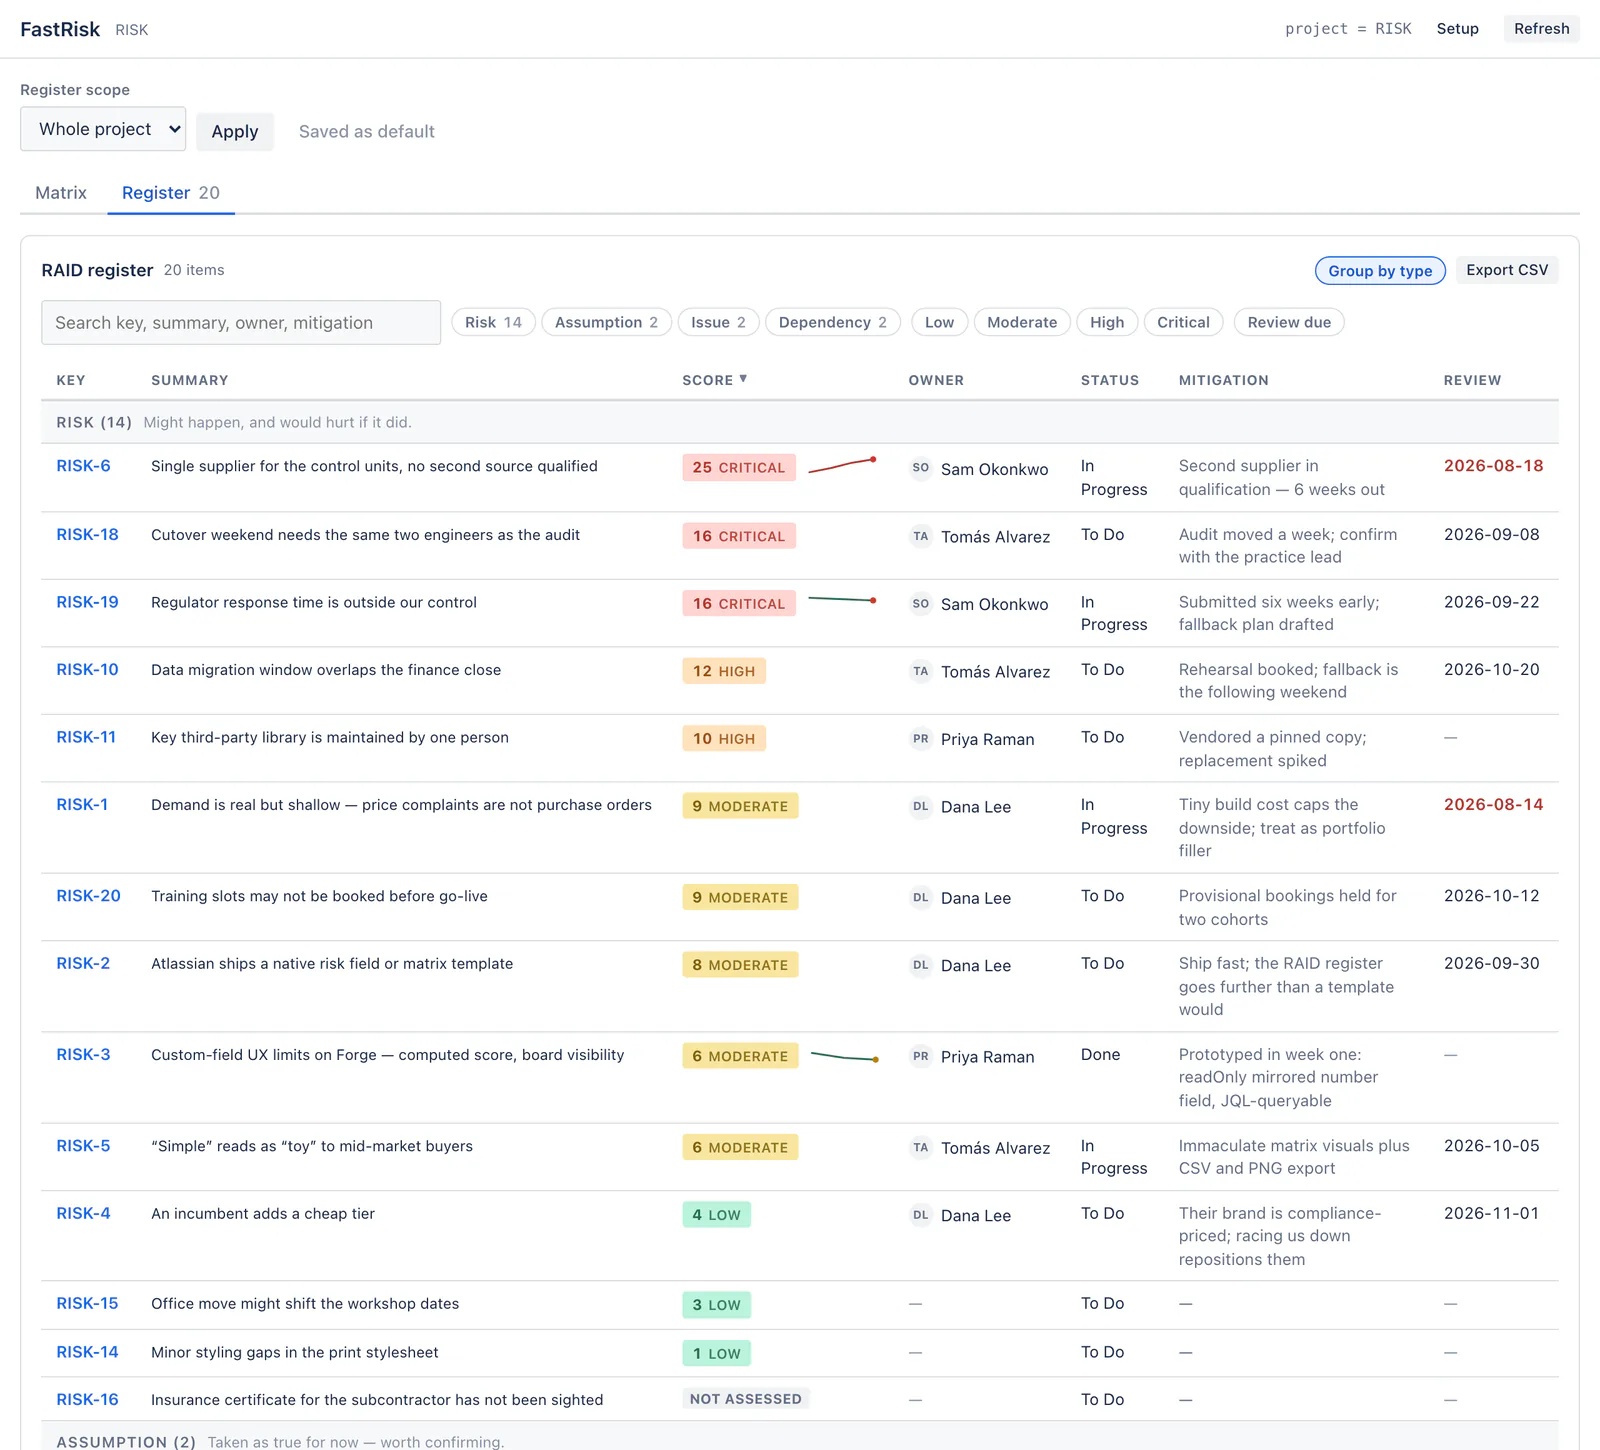Click the DL avatar on RISK-2
This screenshot has height=1450, width=1600.
coord(921,966)
